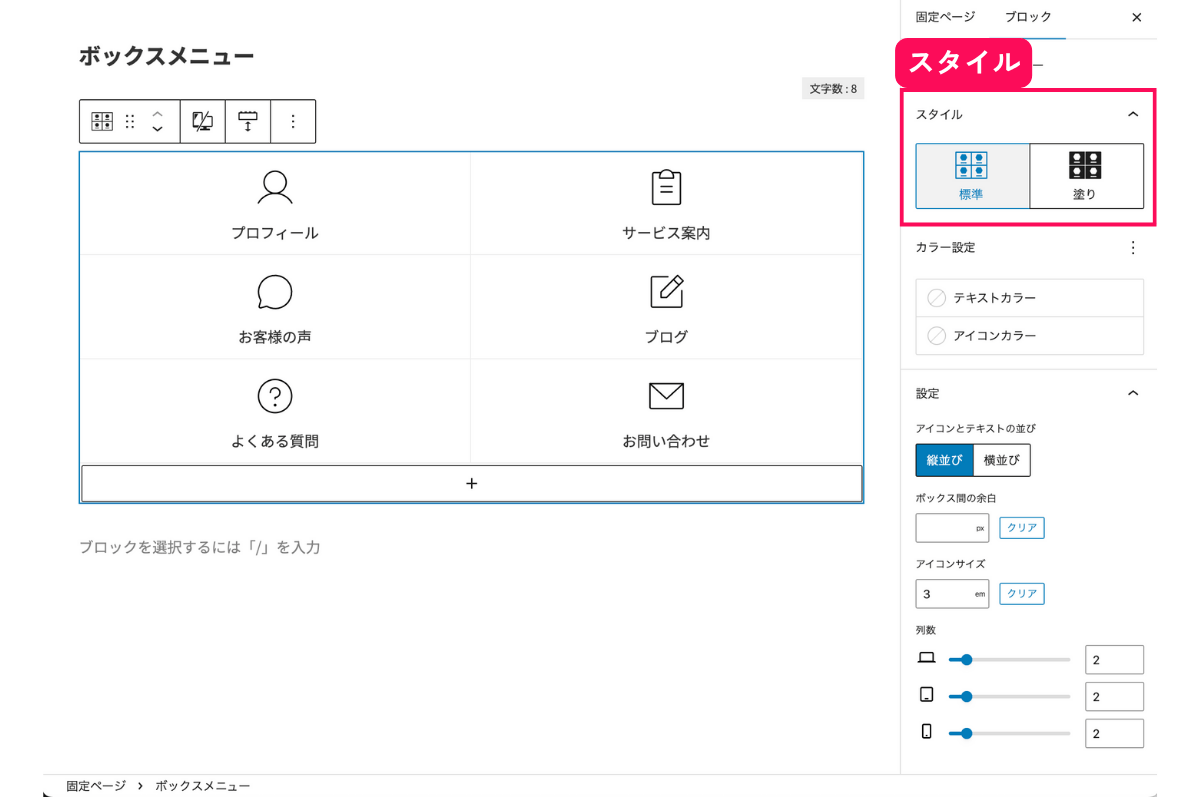The width and height of the screenshot is (1200, 800).
Task: Click the プロフィール person icon
Action: click(x=274, y=187)
